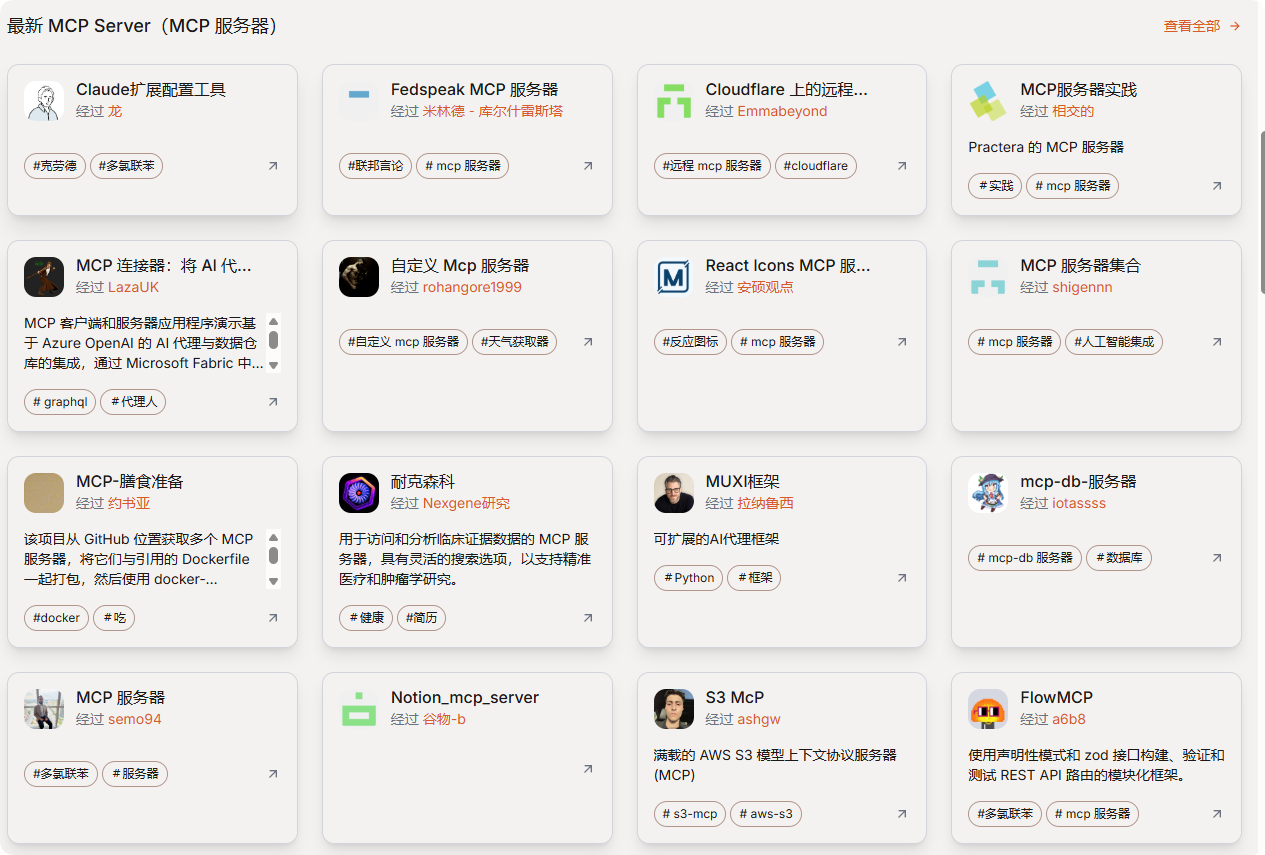1265x855 pixels.
Task: Click the 自定义 Mcp 服务器 dark avatar
Action: [x=358, y=277]
